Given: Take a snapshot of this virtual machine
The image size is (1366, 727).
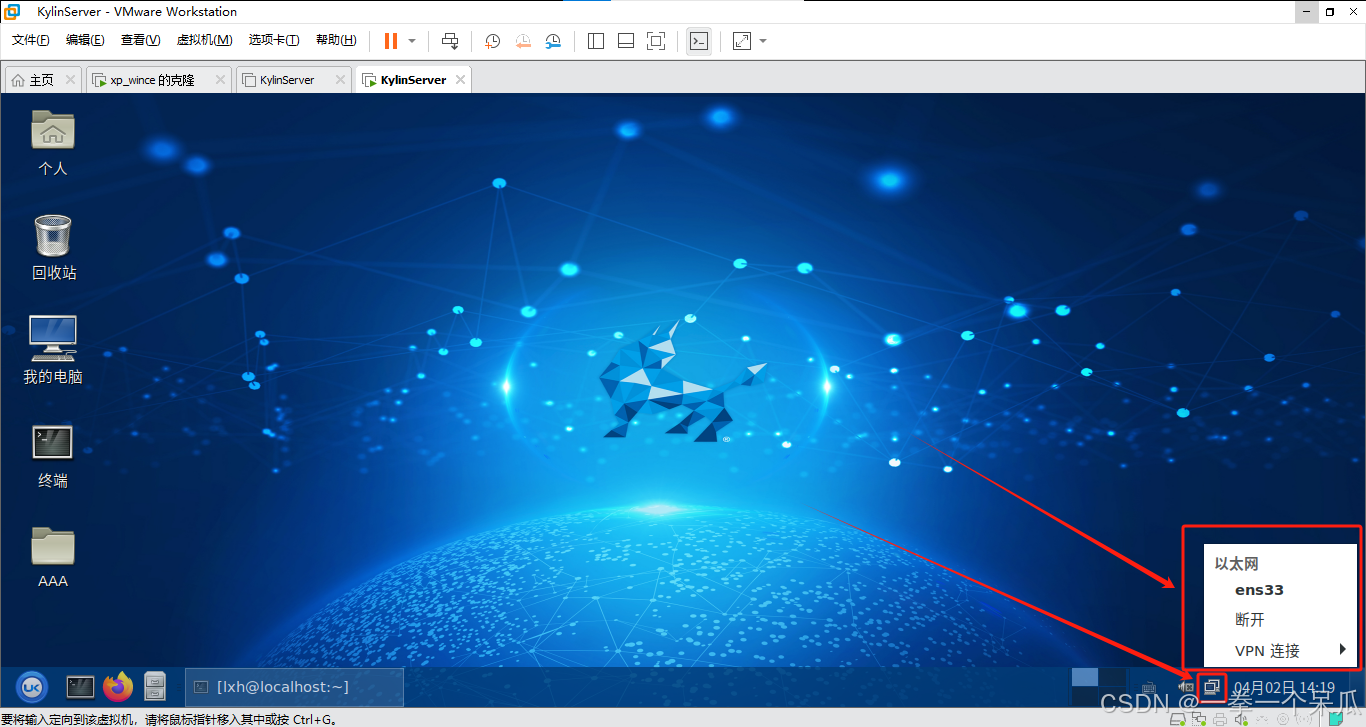Looking at the screenshot, I should pos(493,41).
